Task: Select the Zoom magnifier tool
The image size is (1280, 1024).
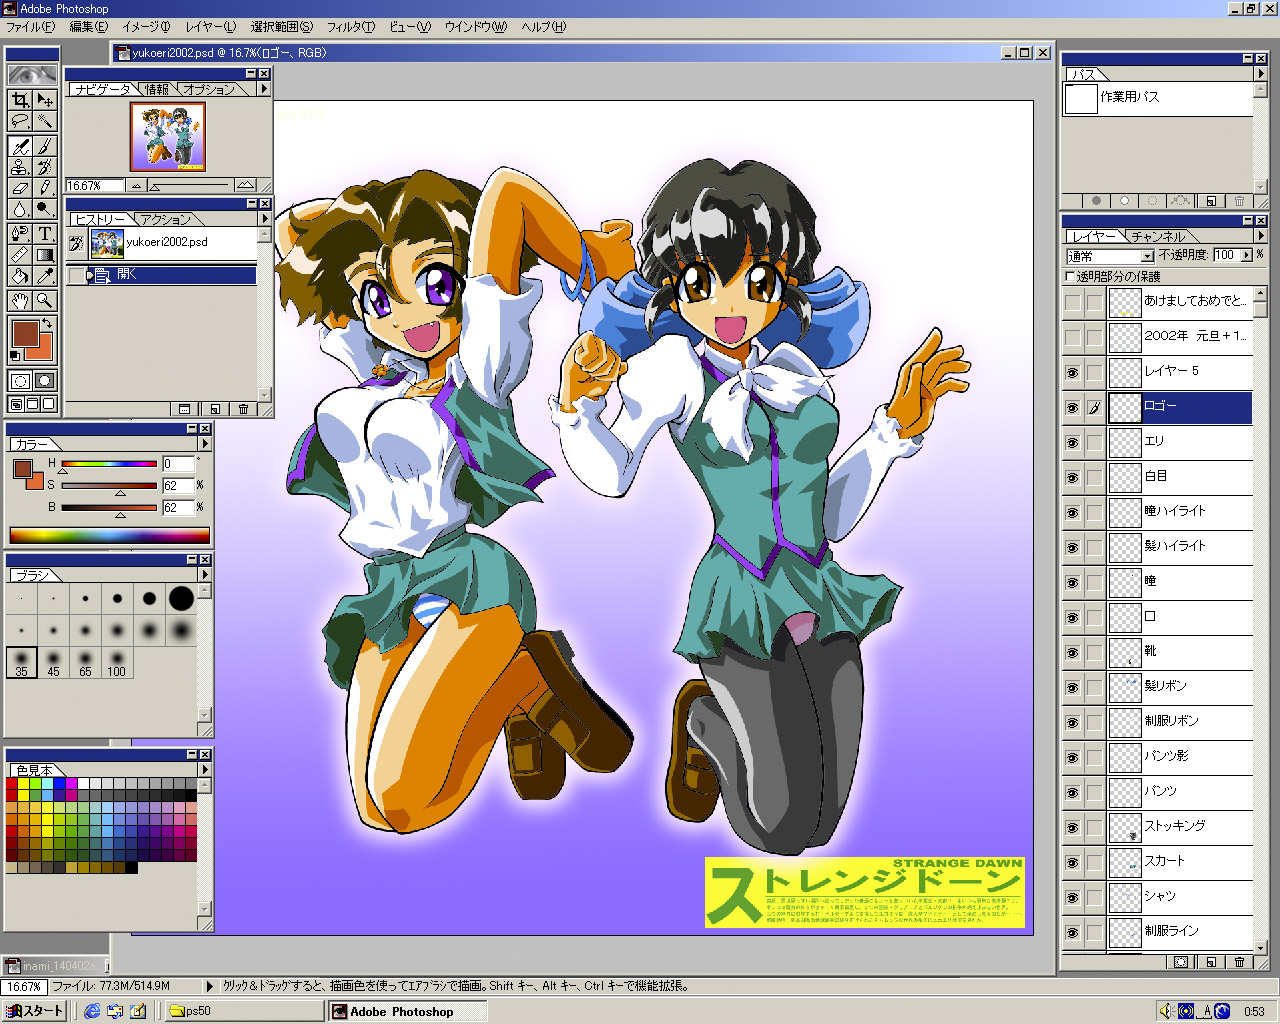Action: tap(45, 300)
